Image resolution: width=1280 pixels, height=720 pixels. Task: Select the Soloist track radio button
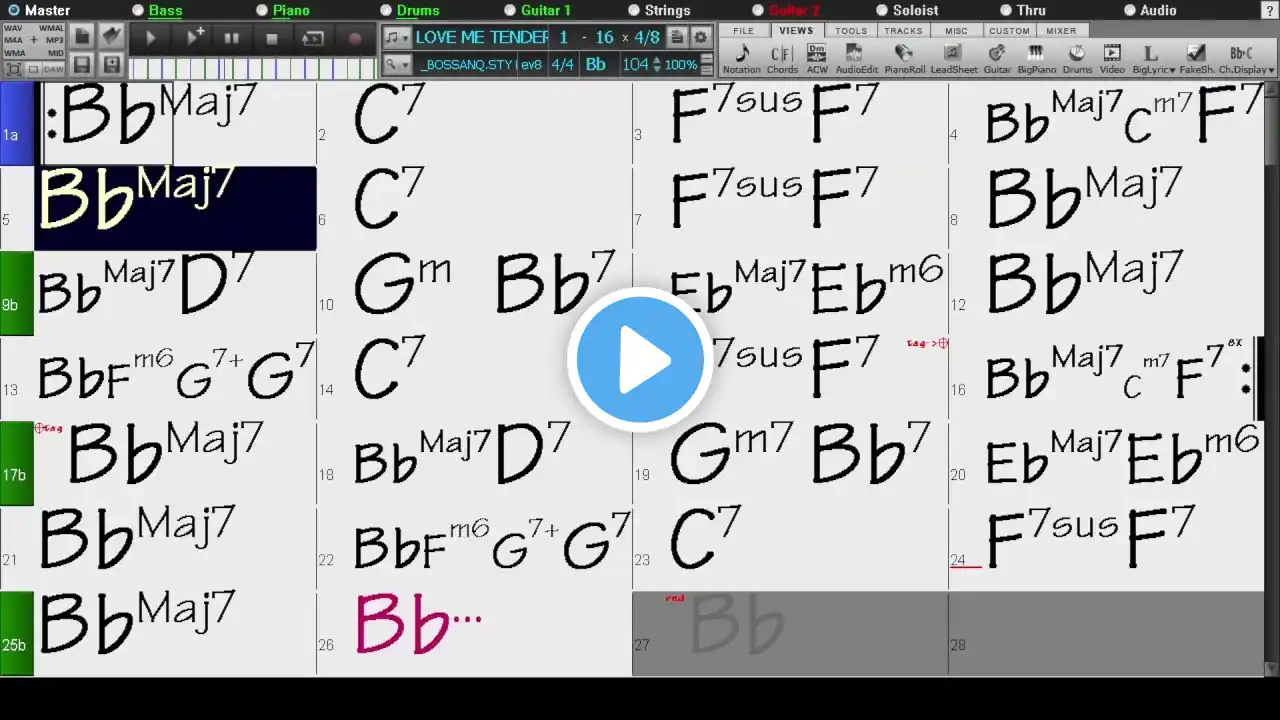882,10
